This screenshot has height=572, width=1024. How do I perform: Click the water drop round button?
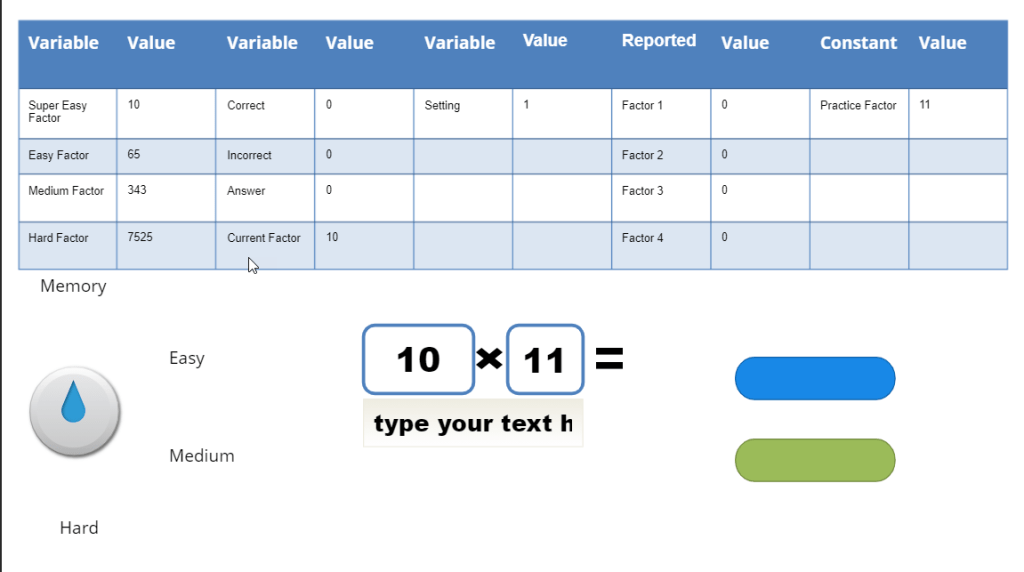[75, 411]
